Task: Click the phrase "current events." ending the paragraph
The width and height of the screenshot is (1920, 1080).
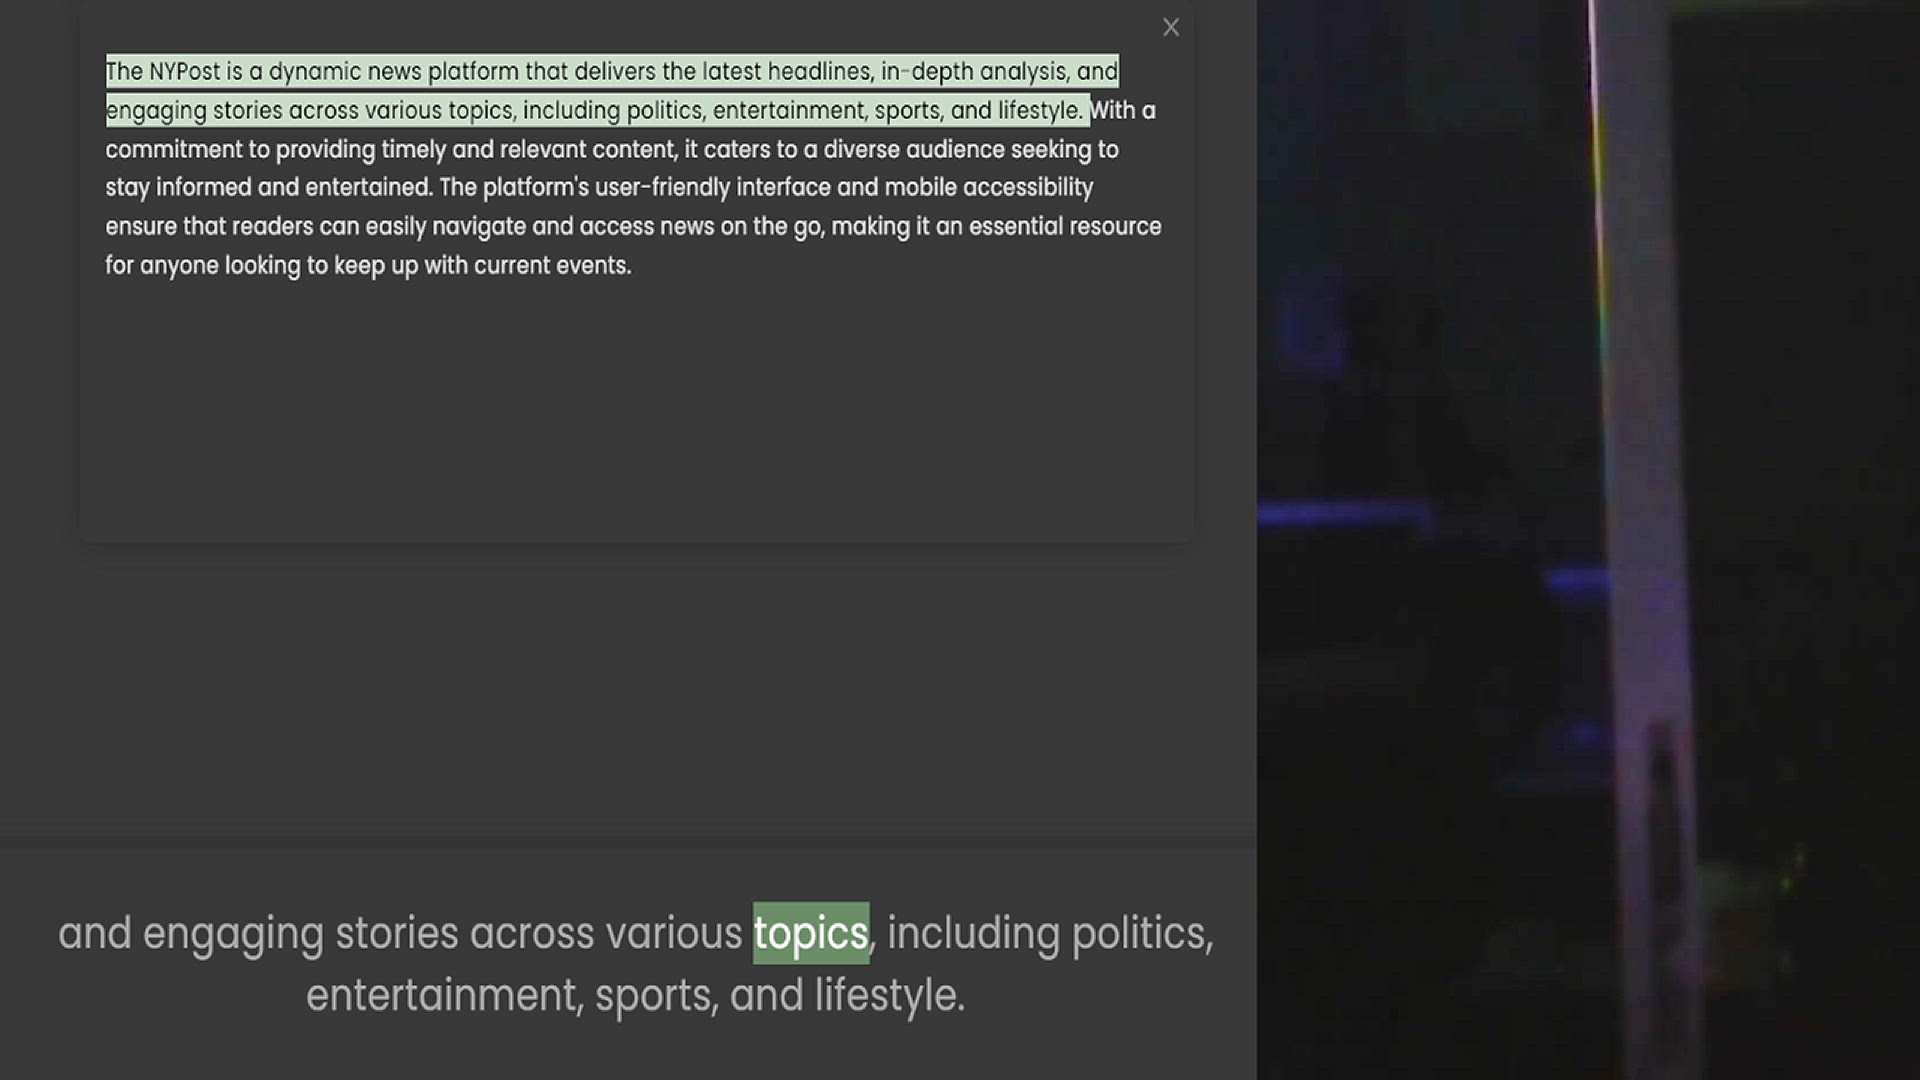Action: (552, 266)
